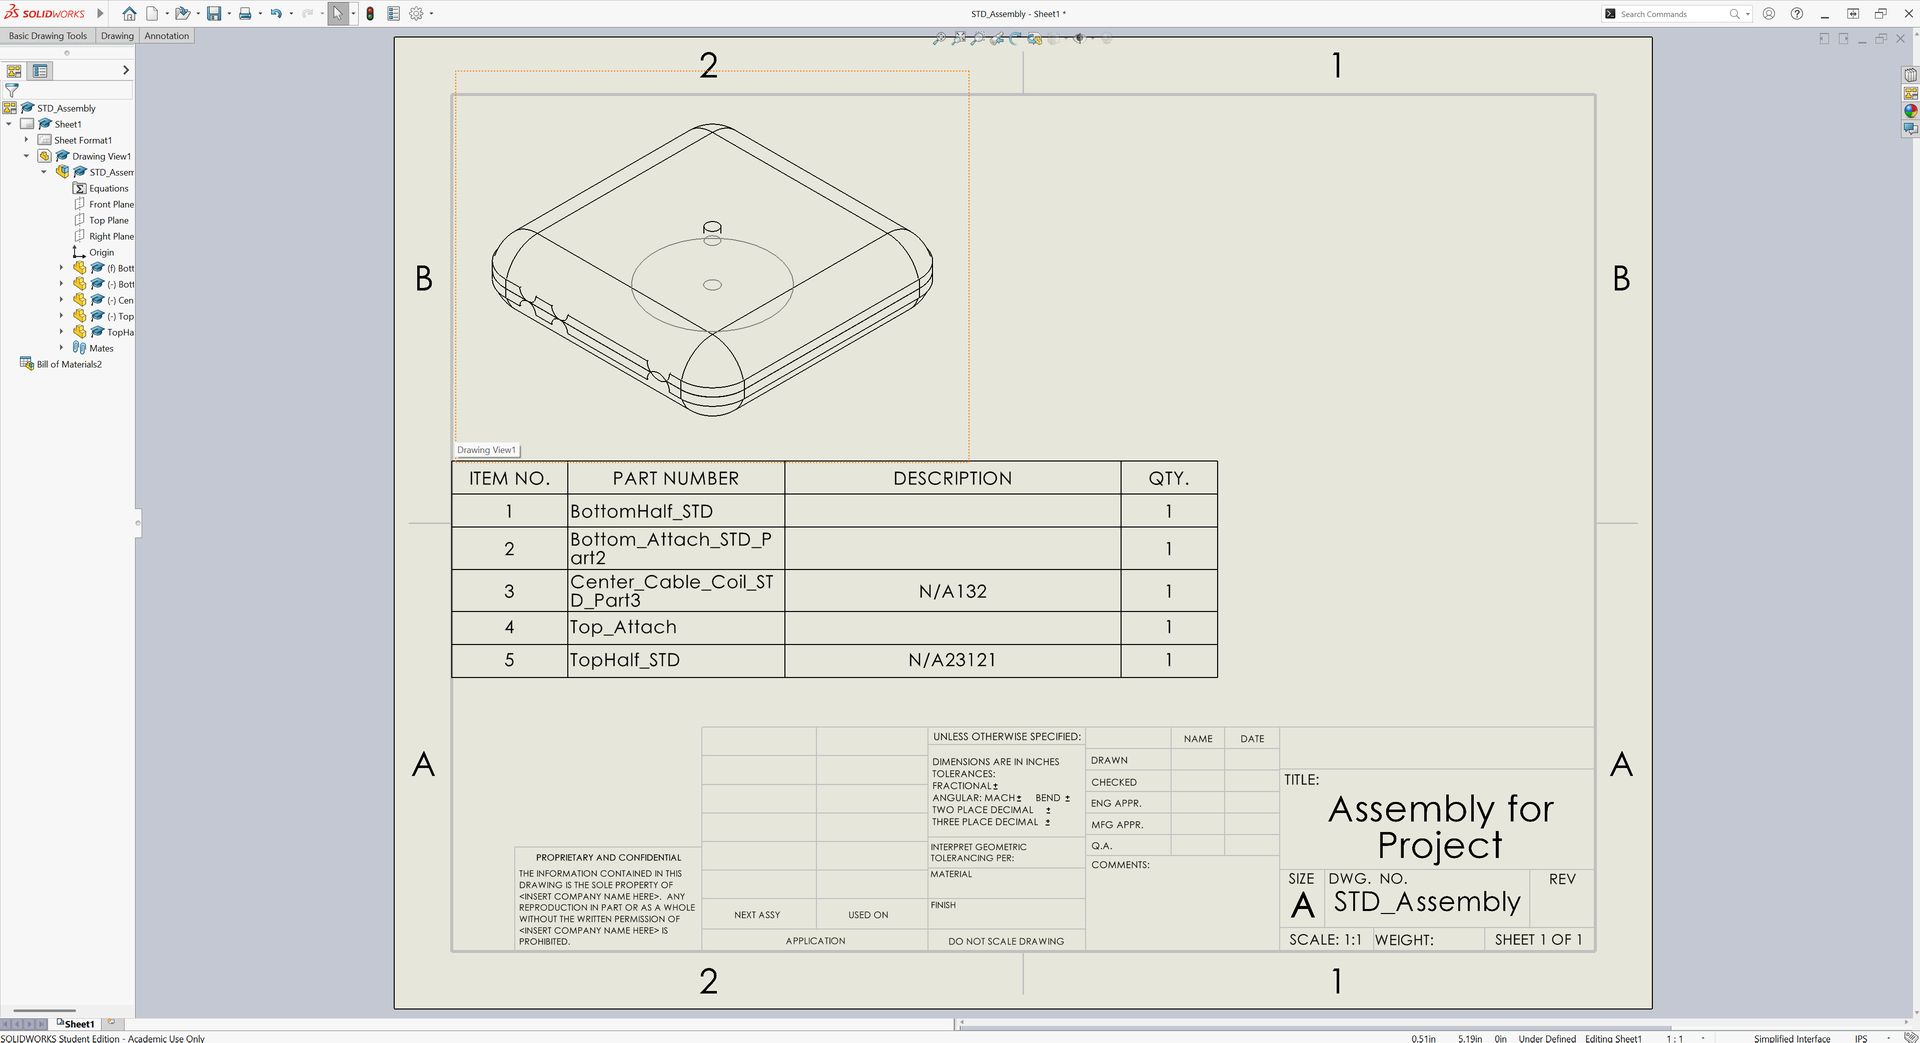This screenshot has height=1043, width=1920.
Task: Switch to the Annotation tab
Action: [166, 36]
